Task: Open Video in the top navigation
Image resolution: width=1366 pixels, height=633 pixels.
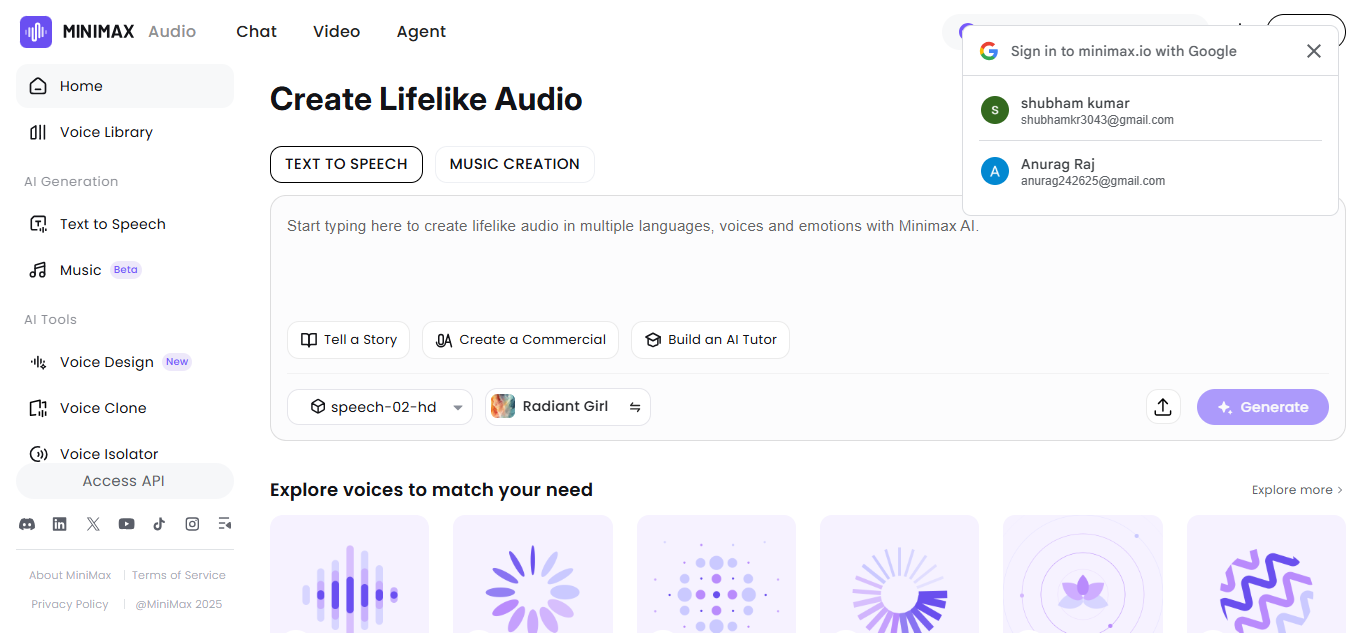Action: point(336,32)
